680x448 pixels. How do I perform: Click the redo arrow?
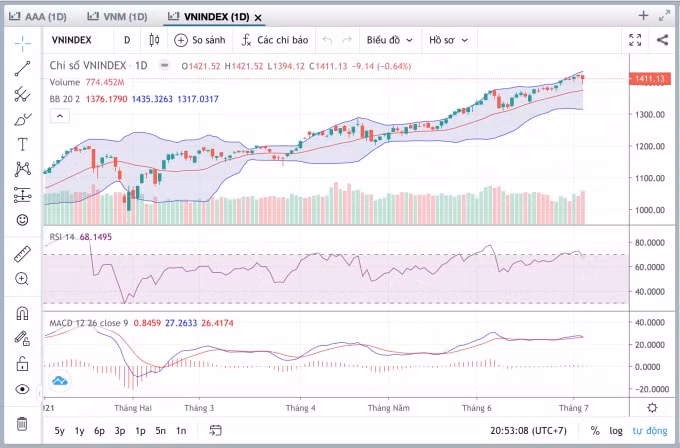(x=347, y=40)
